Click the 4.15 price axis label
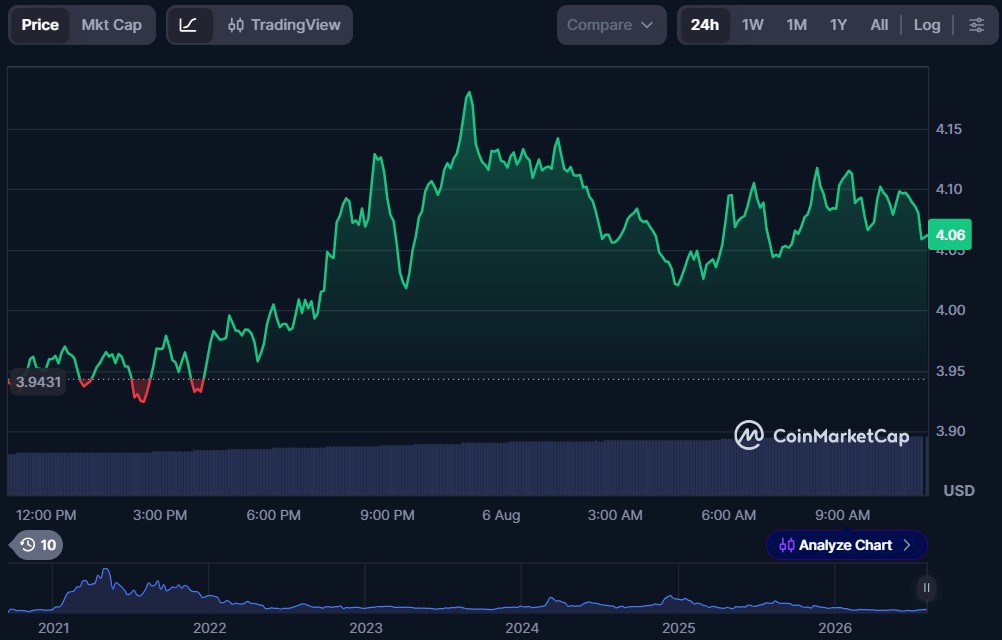 click(949, 129)
